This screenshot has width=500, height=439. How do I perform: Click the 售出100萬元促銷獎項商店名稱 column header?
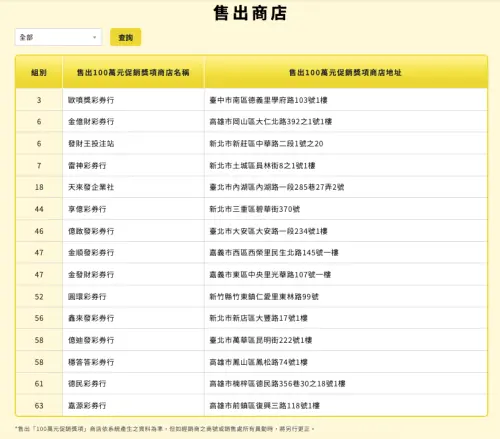pyautogui.click(x=133, y=72)
